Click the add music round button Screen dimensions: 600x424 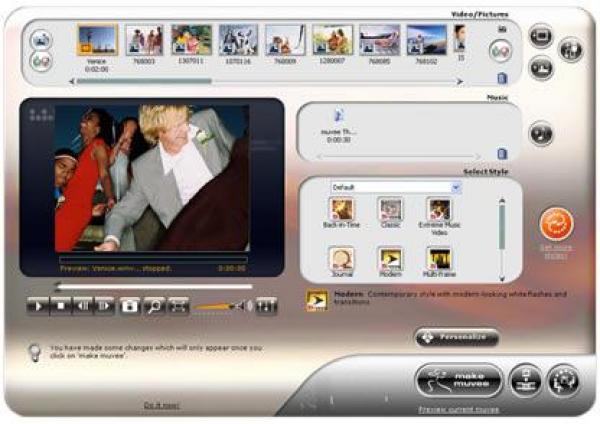coord(541,133)
